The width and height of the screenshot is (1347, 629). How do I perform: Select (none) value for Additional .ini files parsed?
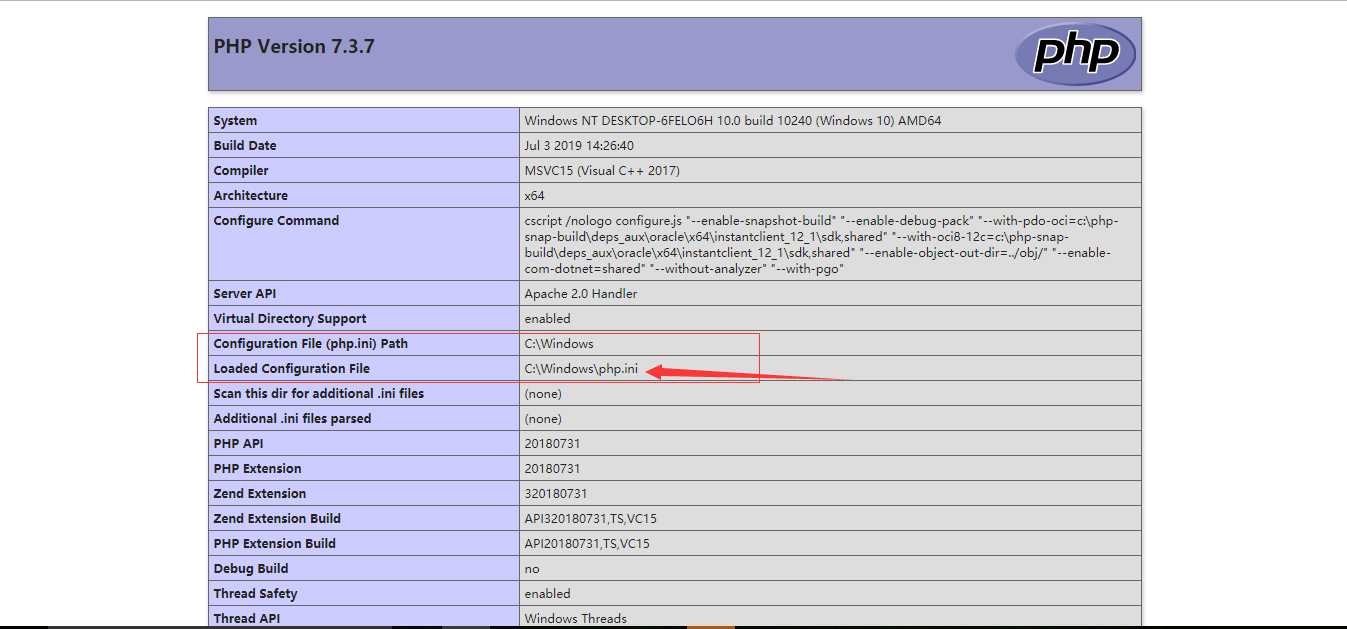(543, 419)
